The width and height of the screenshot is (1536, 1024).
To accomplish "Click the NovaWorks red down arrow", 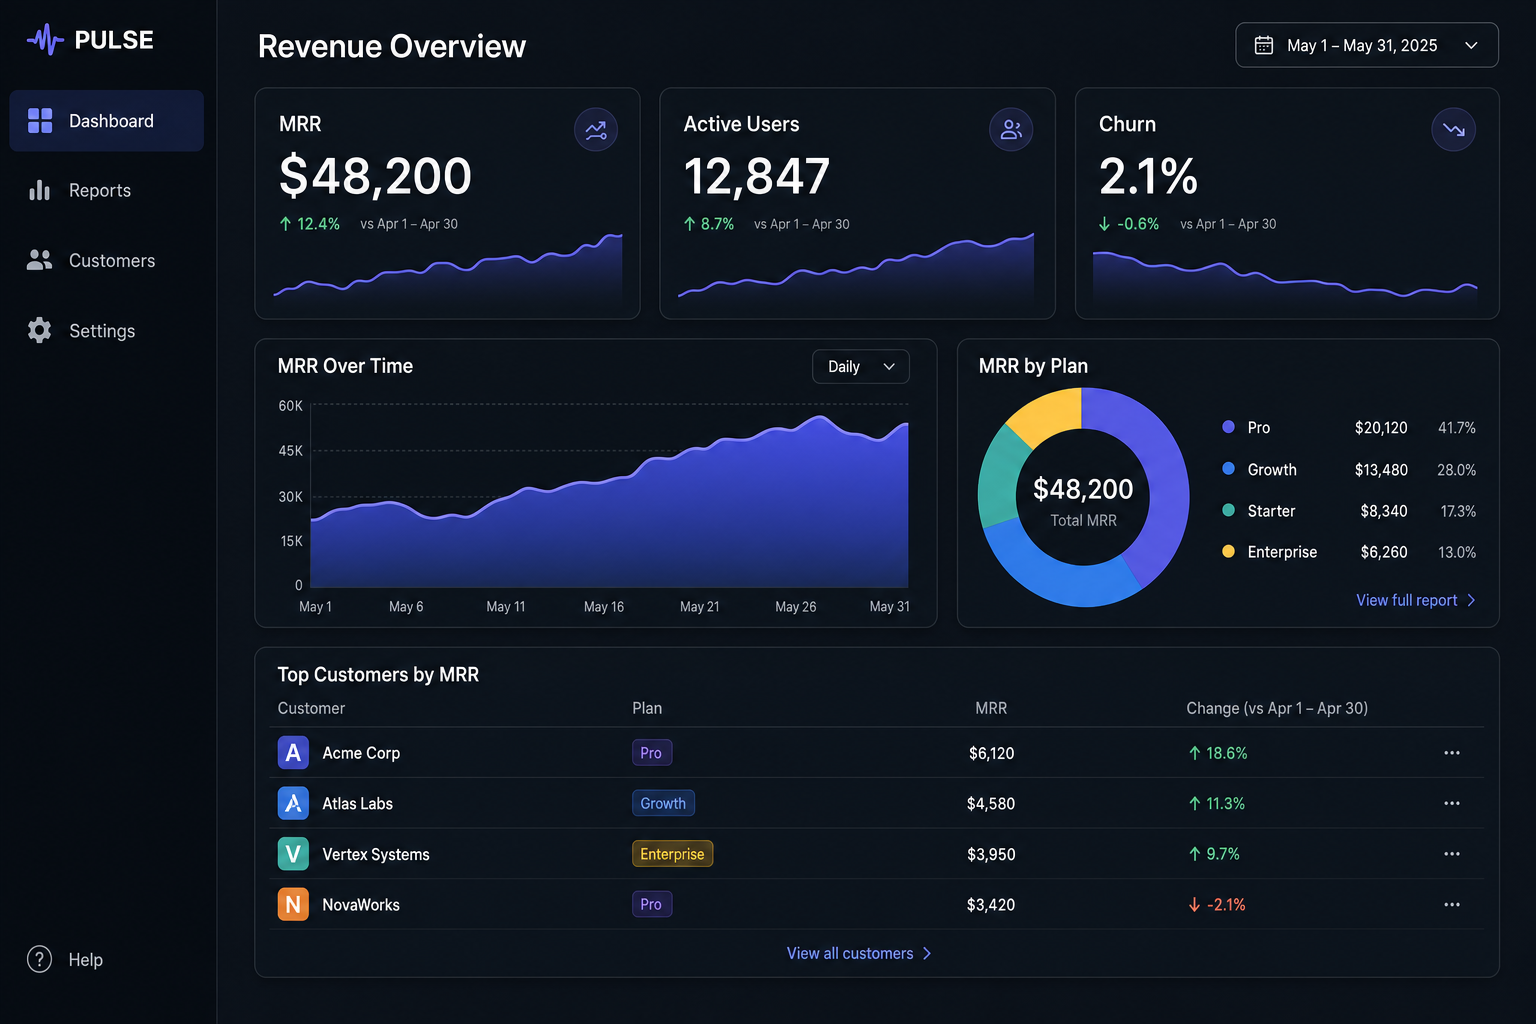I will pos(1194,905).
